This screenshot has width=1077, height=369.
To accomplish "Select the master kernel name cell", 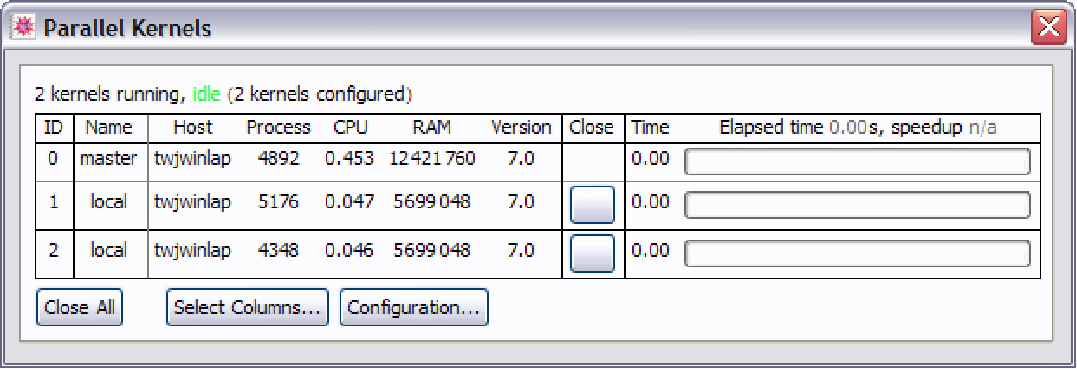I will click(109, 159).
